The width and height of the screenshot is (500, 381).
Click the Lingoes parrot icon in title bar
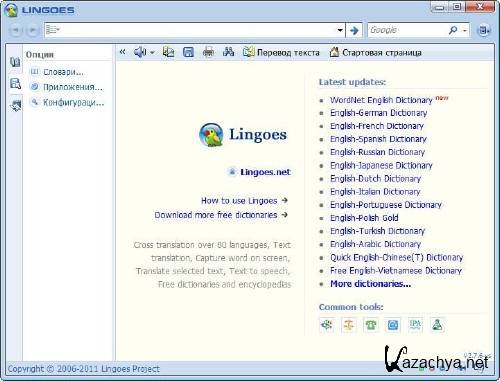click(11, 10)
